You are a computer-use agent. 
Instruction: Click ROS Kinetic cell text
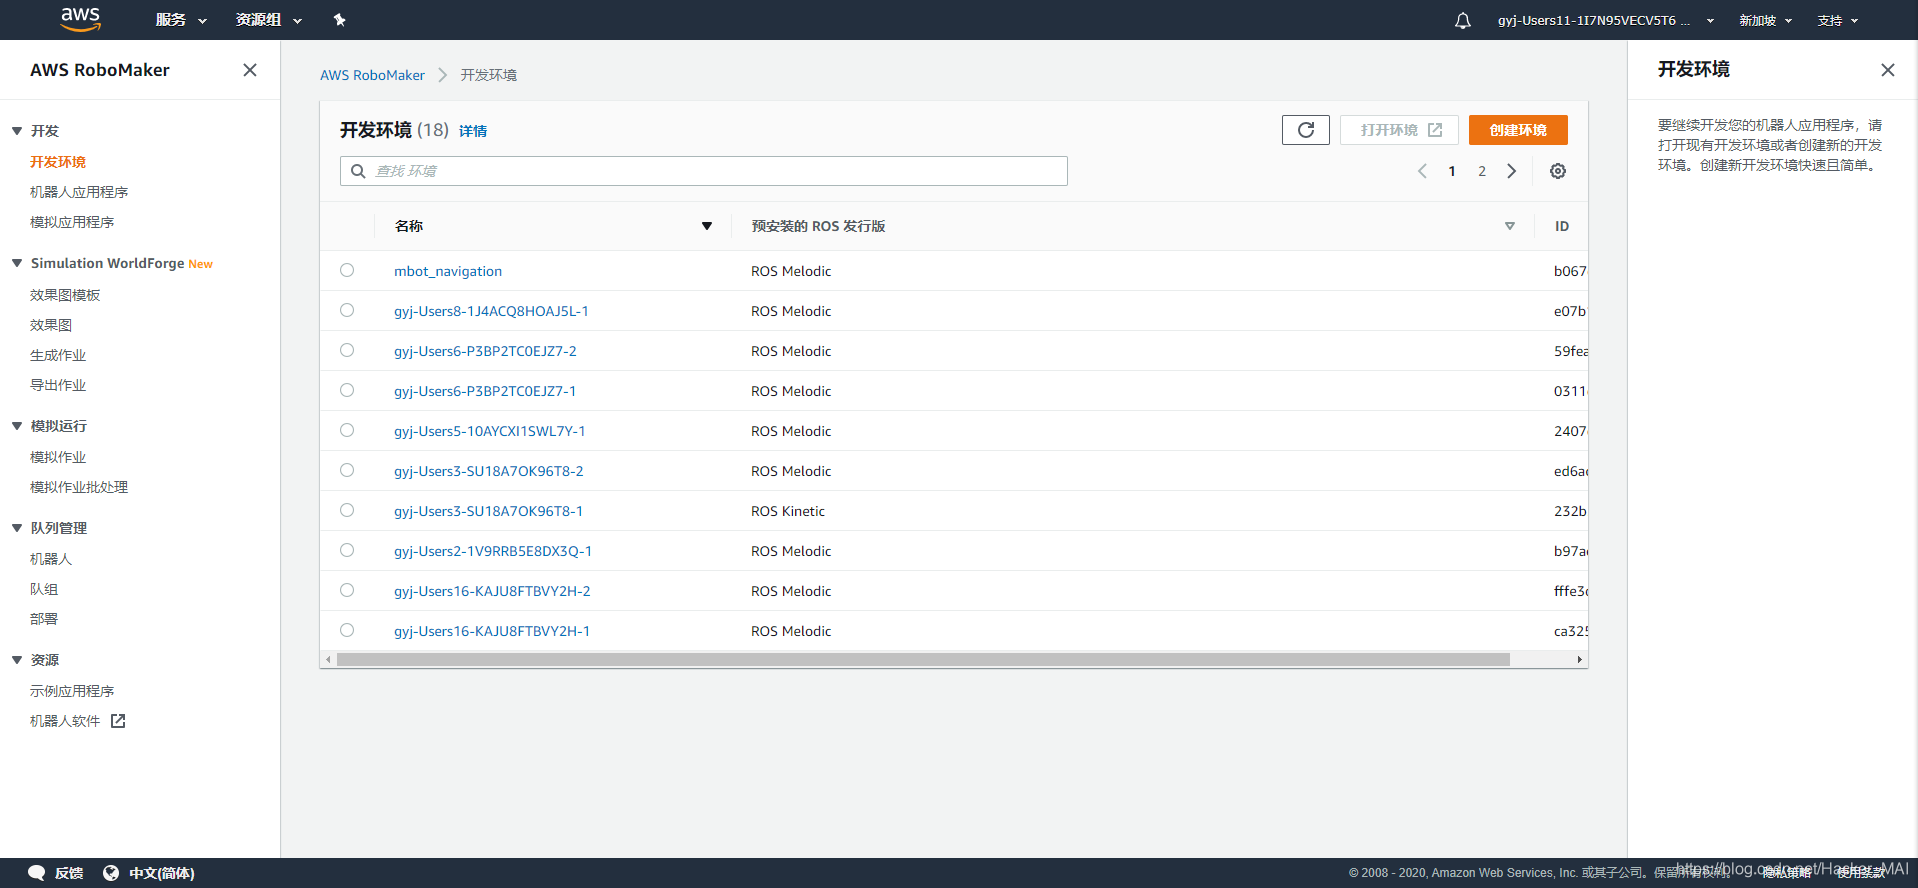click(788, 511)
